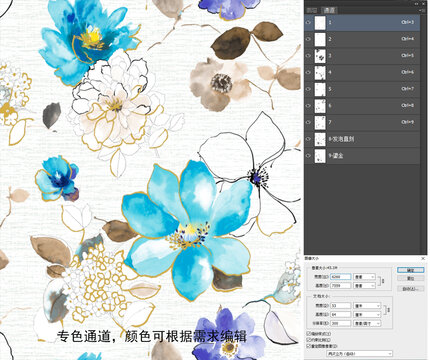The height and width of the screenshot is (360, 430).
Task: Toggle the Constrain Proportions checkbox
Action: tap(308, 340)
